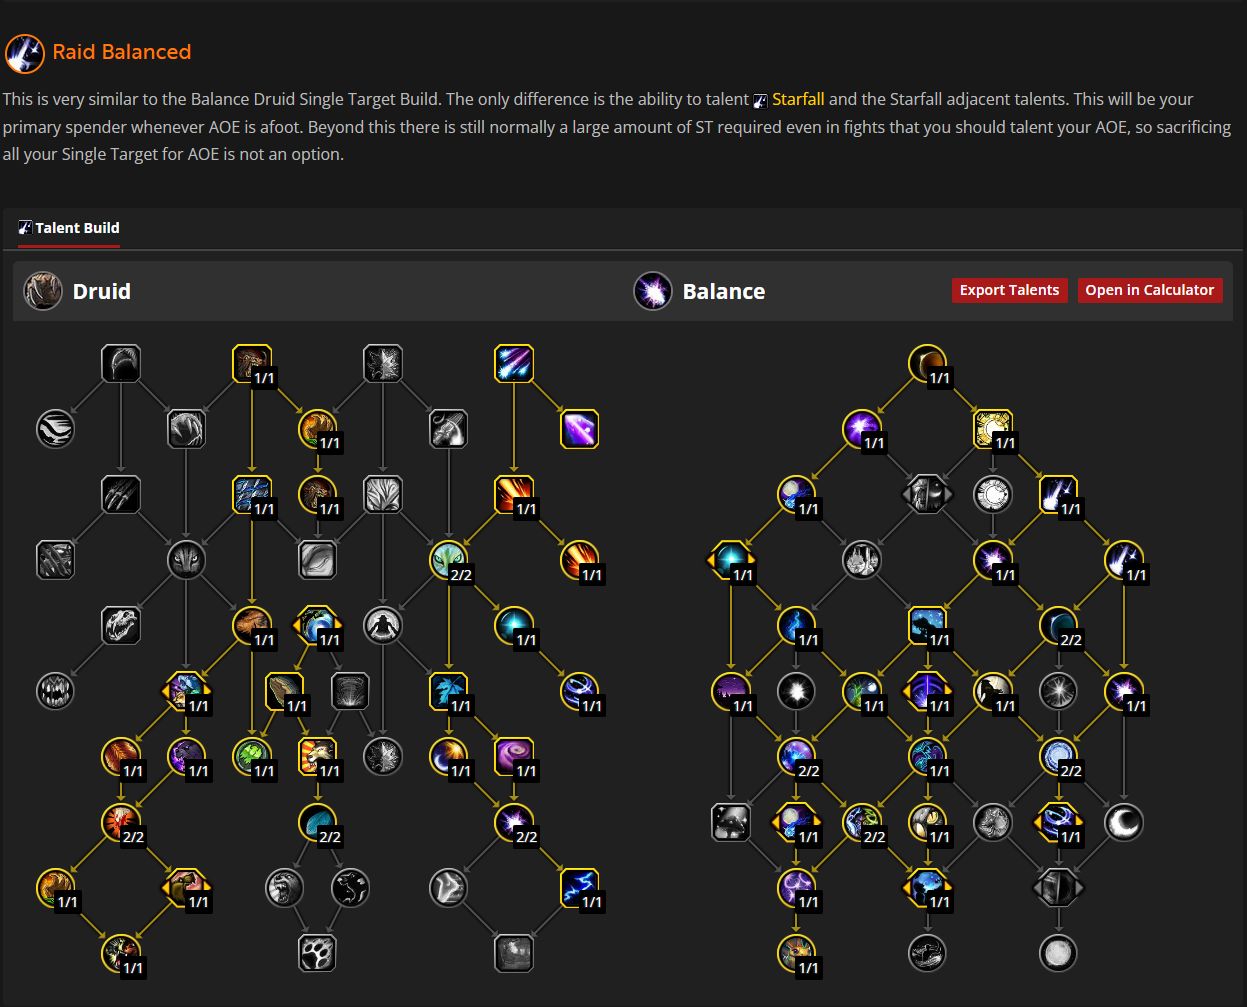Screen dimensions: 1247x1007
Task: Open the build in Calculator
Action: pyautogui.click(x=1149, y=290)
